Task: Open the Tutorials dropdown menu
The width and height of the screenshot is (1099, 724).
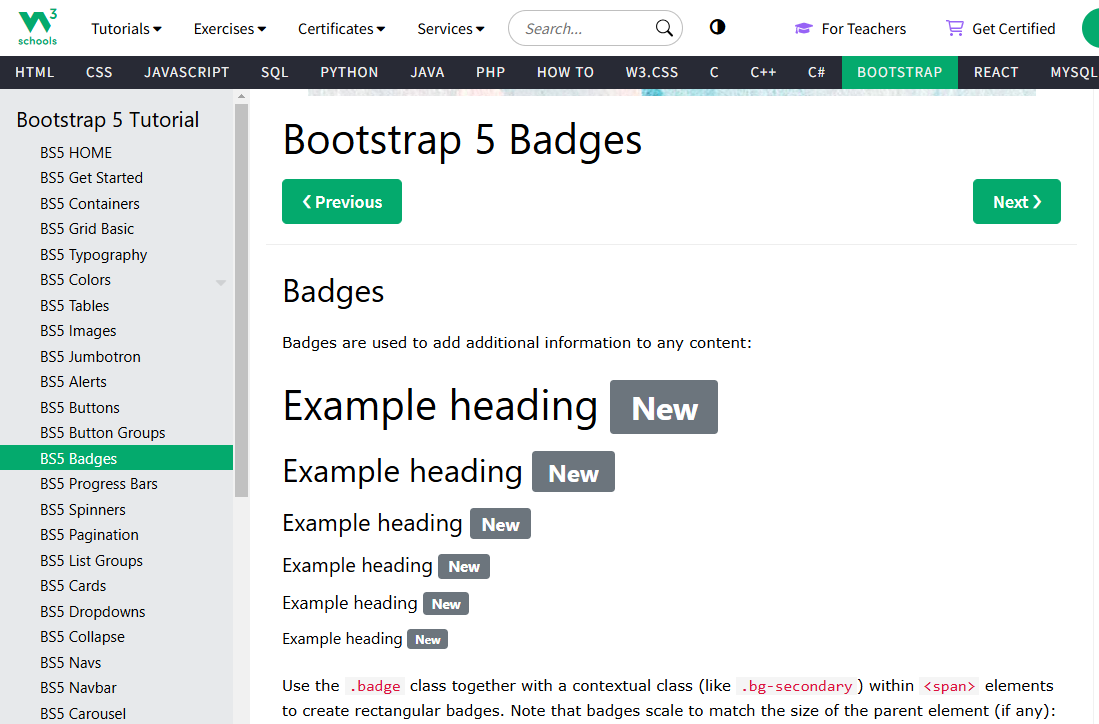Action: [126, 29]
